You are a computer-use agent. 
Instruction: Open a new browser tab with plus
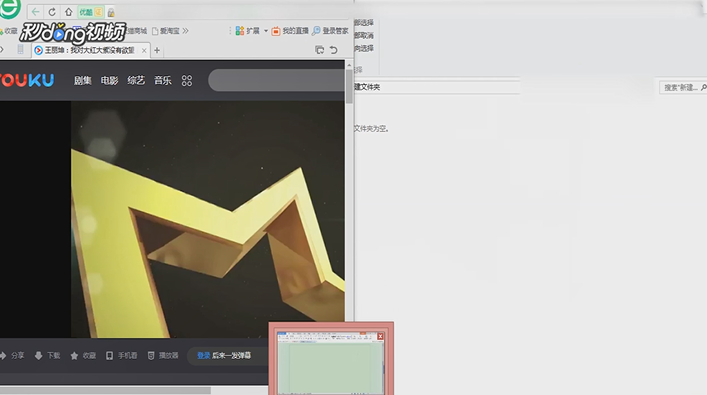pos(157,51)
